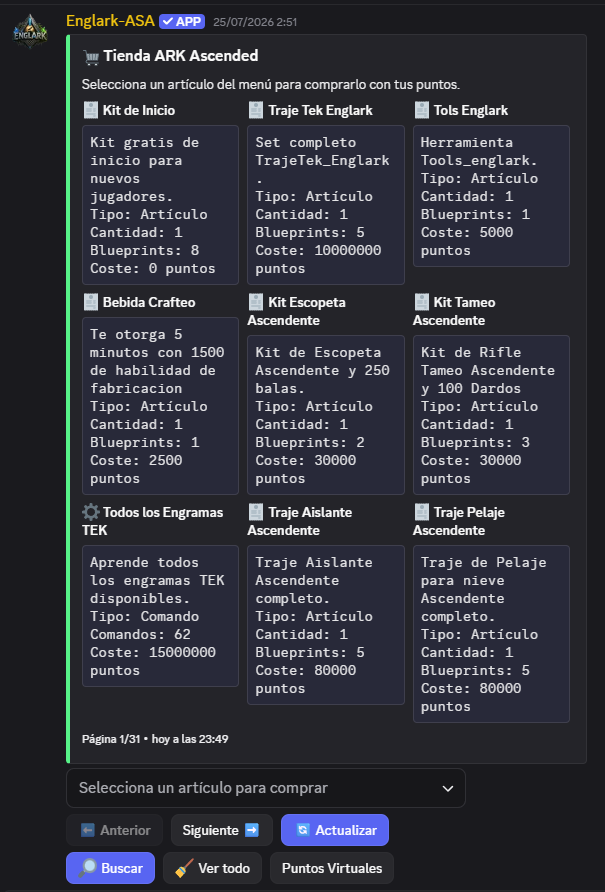605x892 pixels.
Task: Click the verified APP badge
Action: click(x=182, y=22)
